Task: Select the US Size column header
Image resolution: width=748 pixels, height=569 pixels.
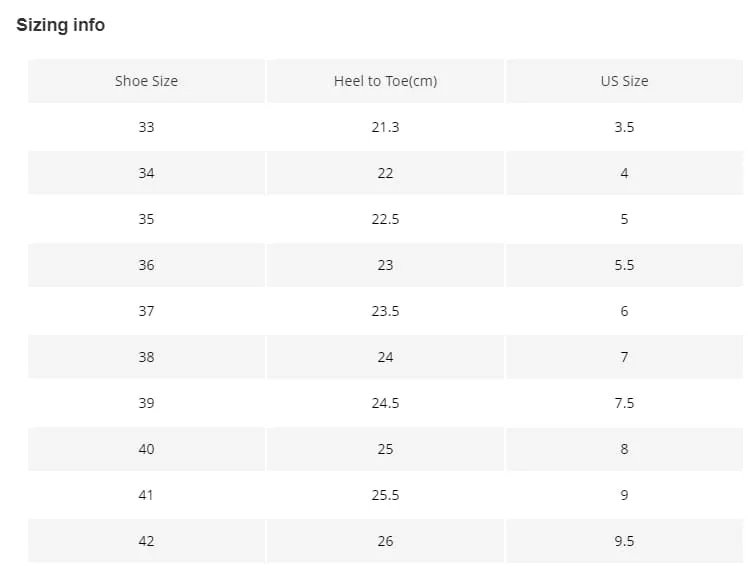Action: click(x=624, y=81)
